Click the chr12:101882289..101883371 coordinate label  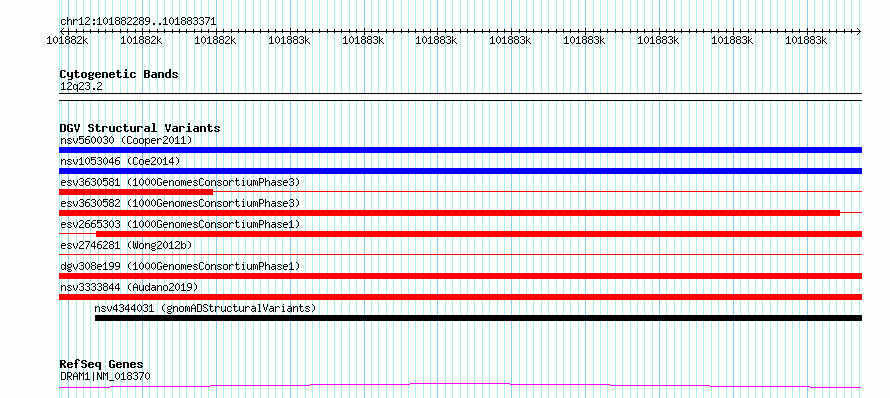point(138,22)
